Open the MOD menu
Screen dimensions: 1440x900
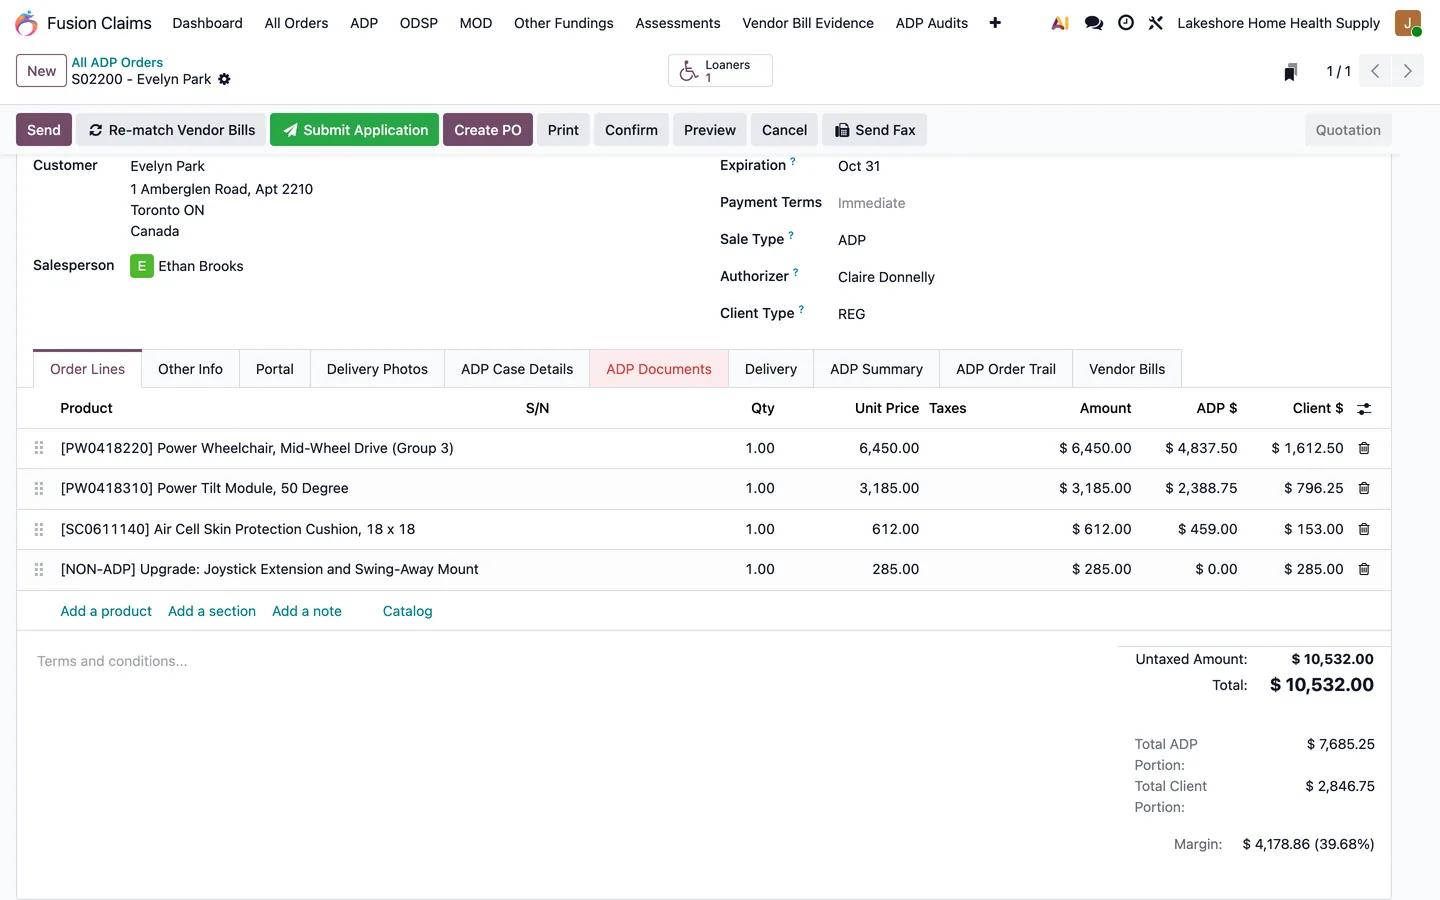pyautogui.click(x=476, y=23)
